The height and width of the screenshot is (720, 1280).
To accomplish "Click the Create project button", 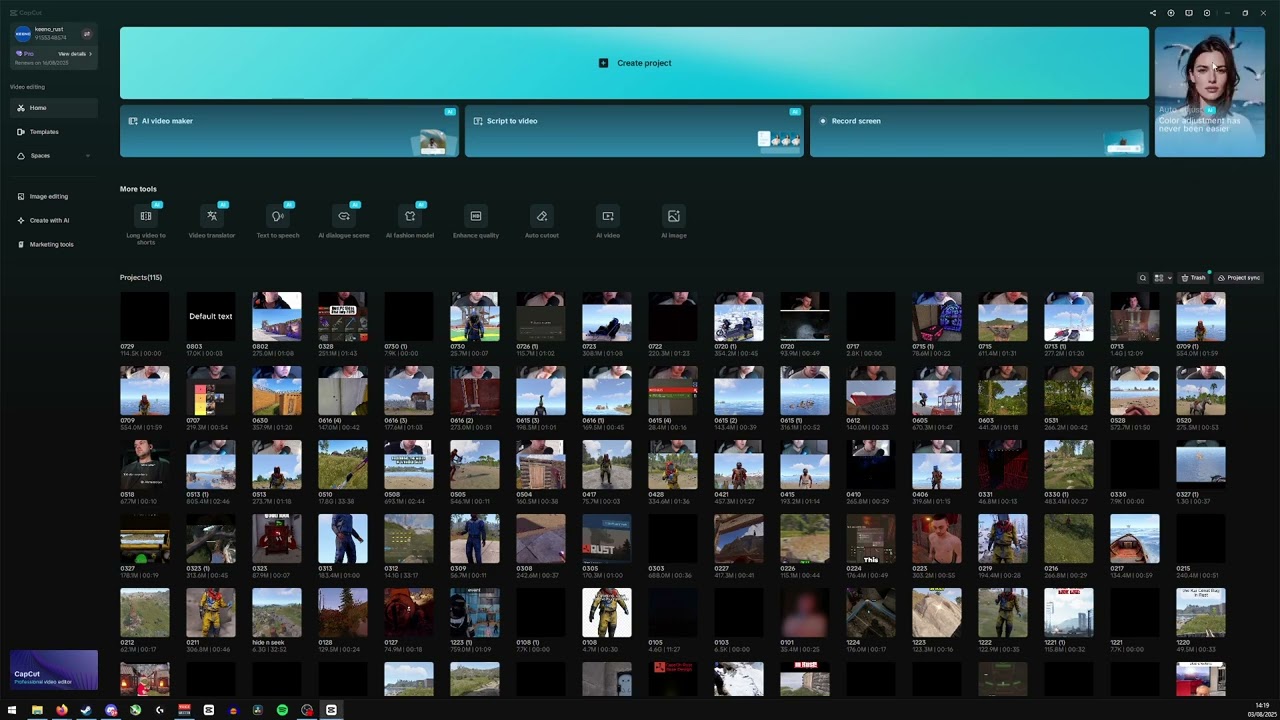I will coord(634,63).
